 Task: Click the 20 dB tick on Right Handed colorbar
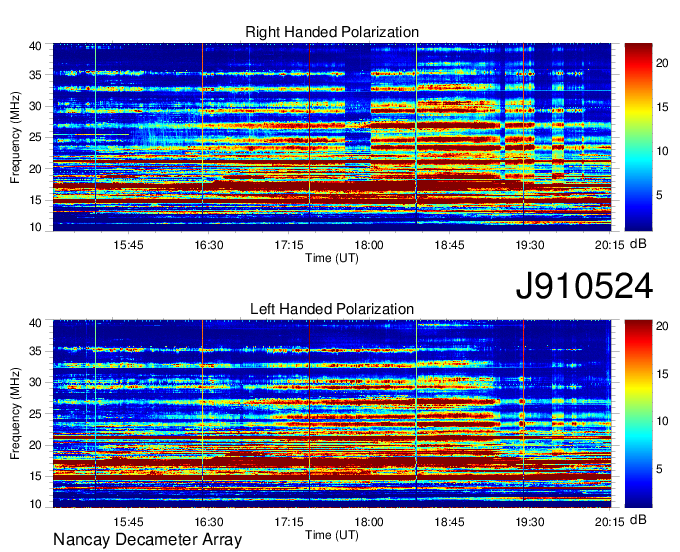click(x=662, y=63)
